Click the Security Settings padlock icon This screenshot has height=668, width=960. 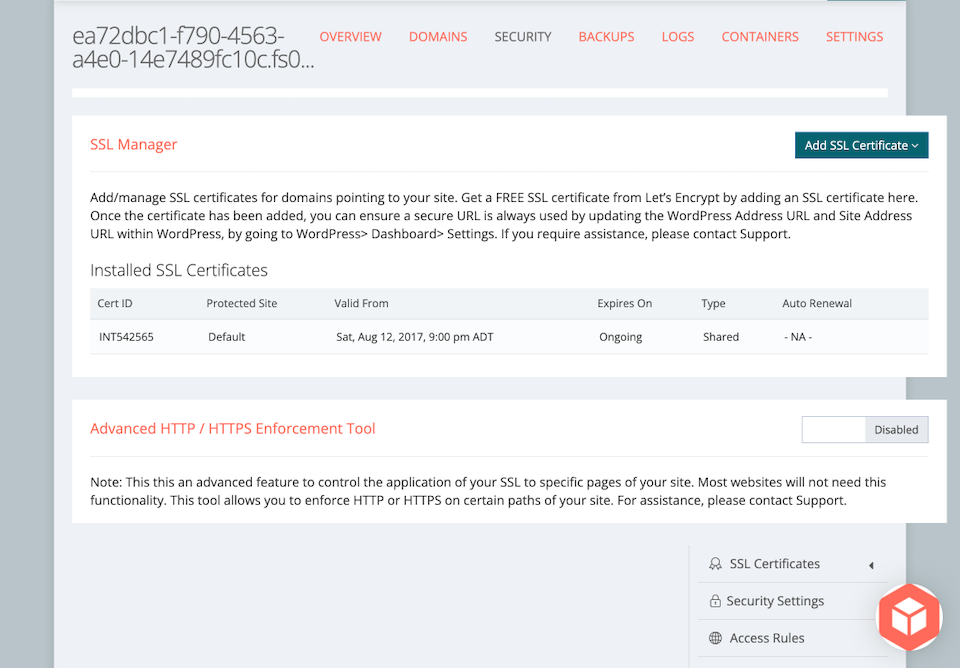(714, 601)
